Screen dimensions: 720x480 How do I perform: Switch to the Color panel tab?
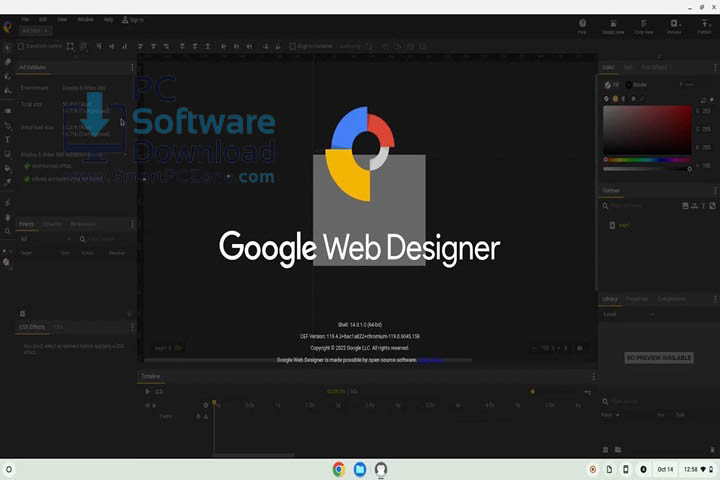click(608, 68)
